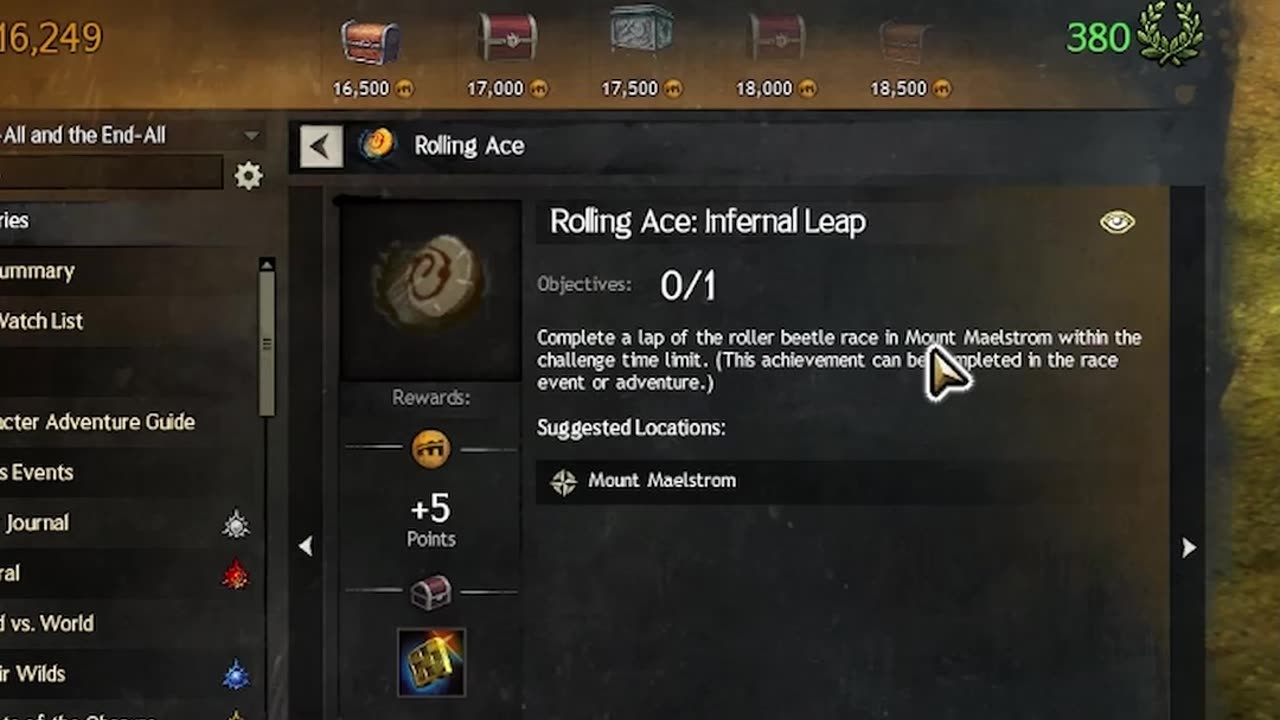Open the achievement panel settings gear

[248, 176]
